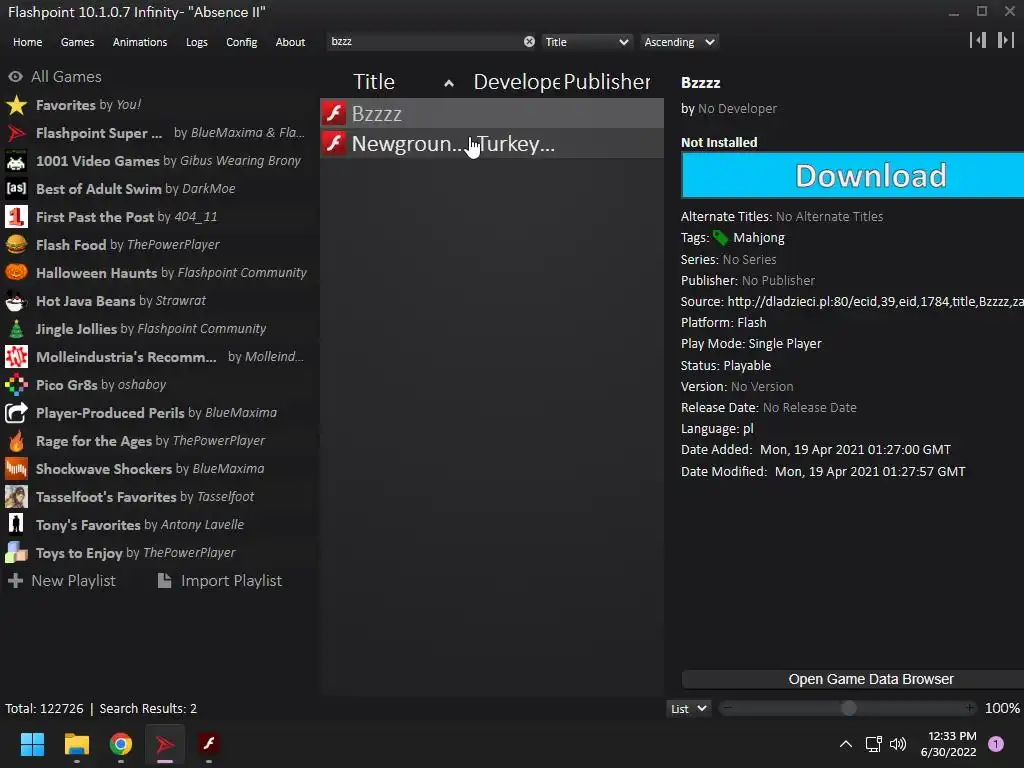Click the Jingle Jollies tree icon
The height and width of the screenshot is (768, 1024).
[16, 329]
